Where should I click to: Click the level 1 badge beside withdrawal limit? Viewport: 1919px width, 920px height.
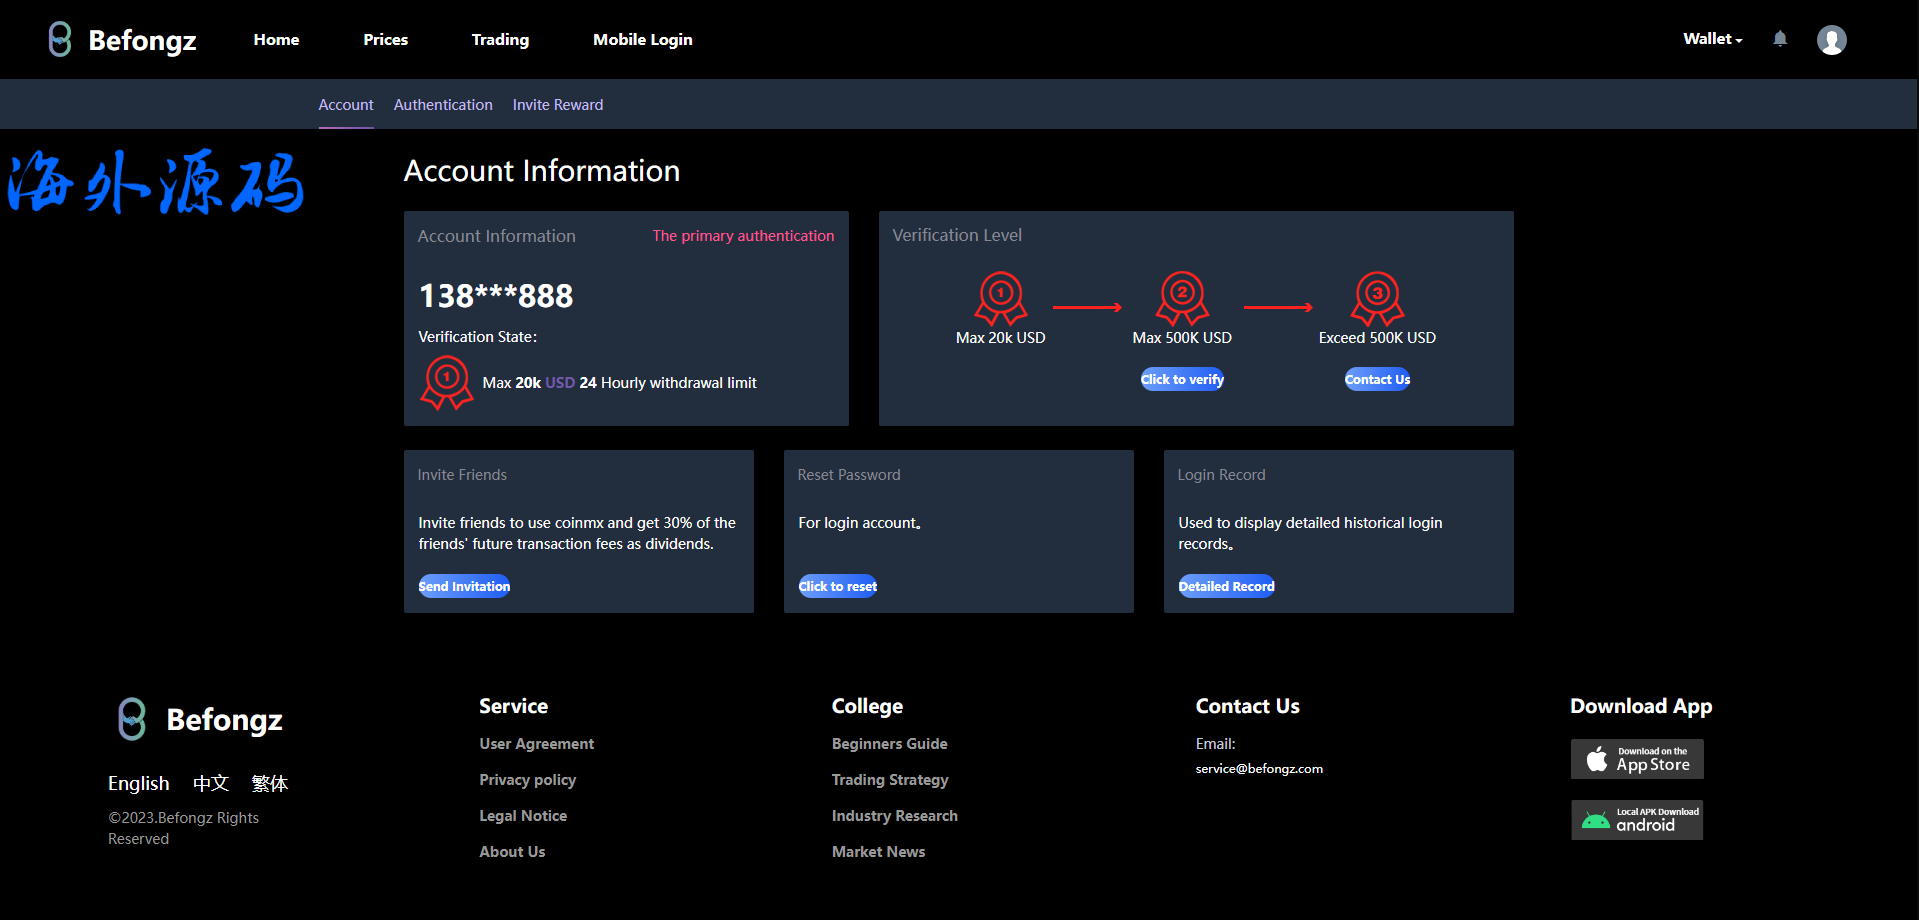pyautogui.click(x=447, y=382)
